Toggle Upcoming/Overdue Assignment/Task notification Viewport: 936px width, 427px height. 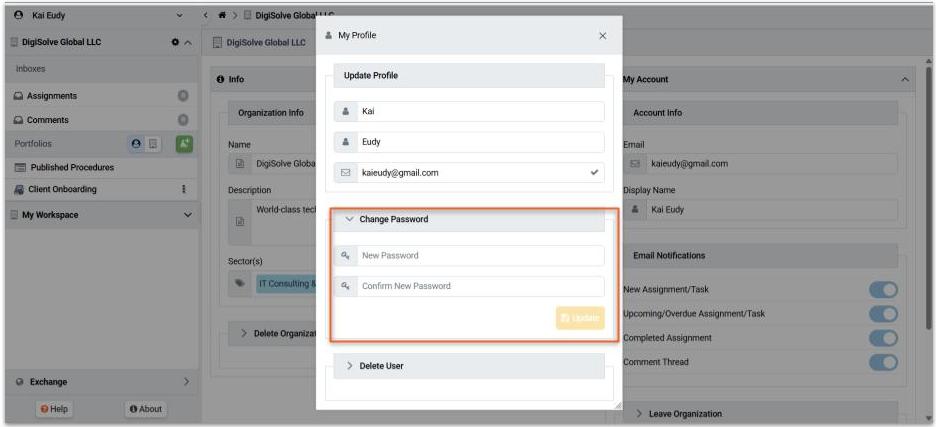tap(883, 314)
